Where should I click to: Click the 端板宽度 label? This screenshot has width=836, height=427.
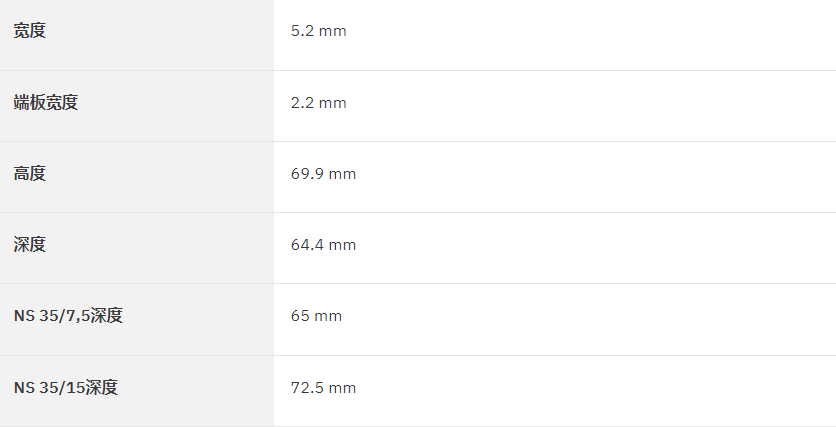(x=46, y=102)
